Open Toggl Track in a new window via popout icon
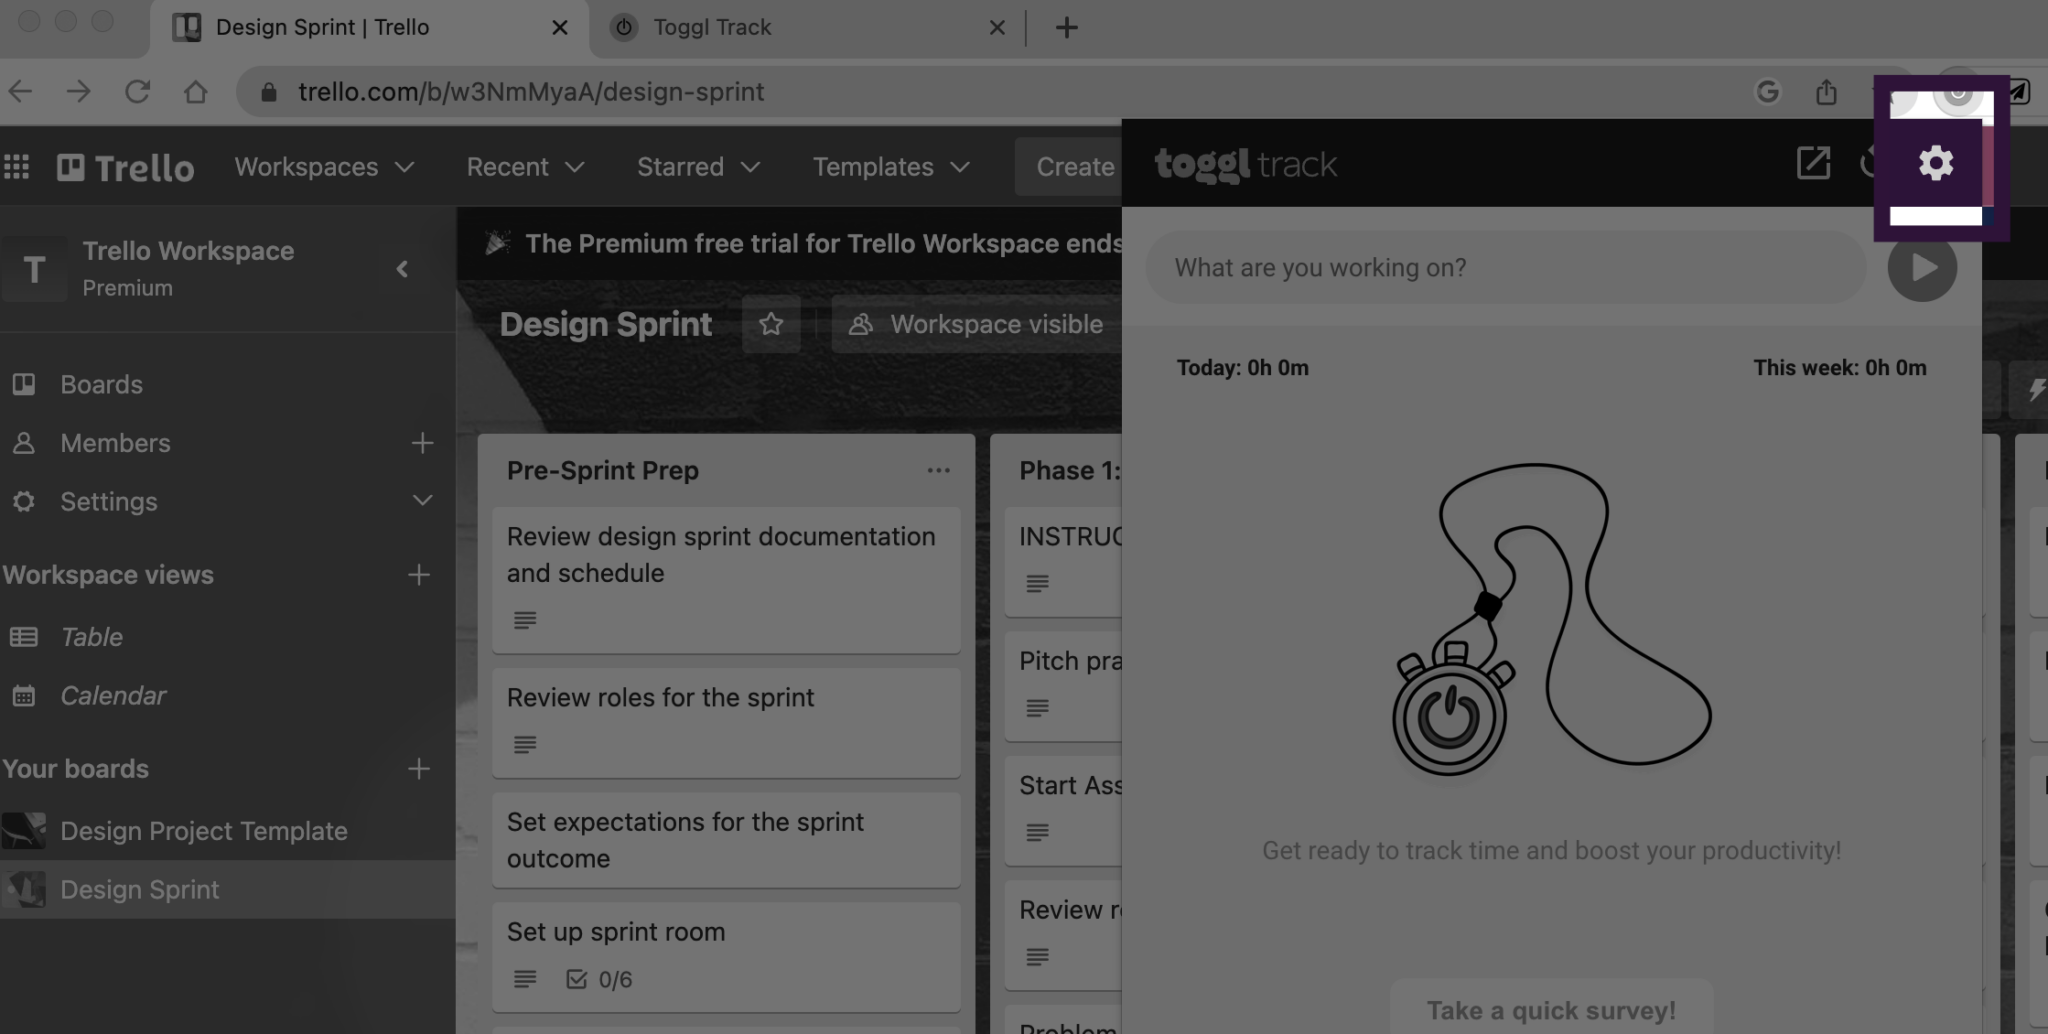Image resolution: width=2048 pixels, height=1034 pixels. 1812,164
